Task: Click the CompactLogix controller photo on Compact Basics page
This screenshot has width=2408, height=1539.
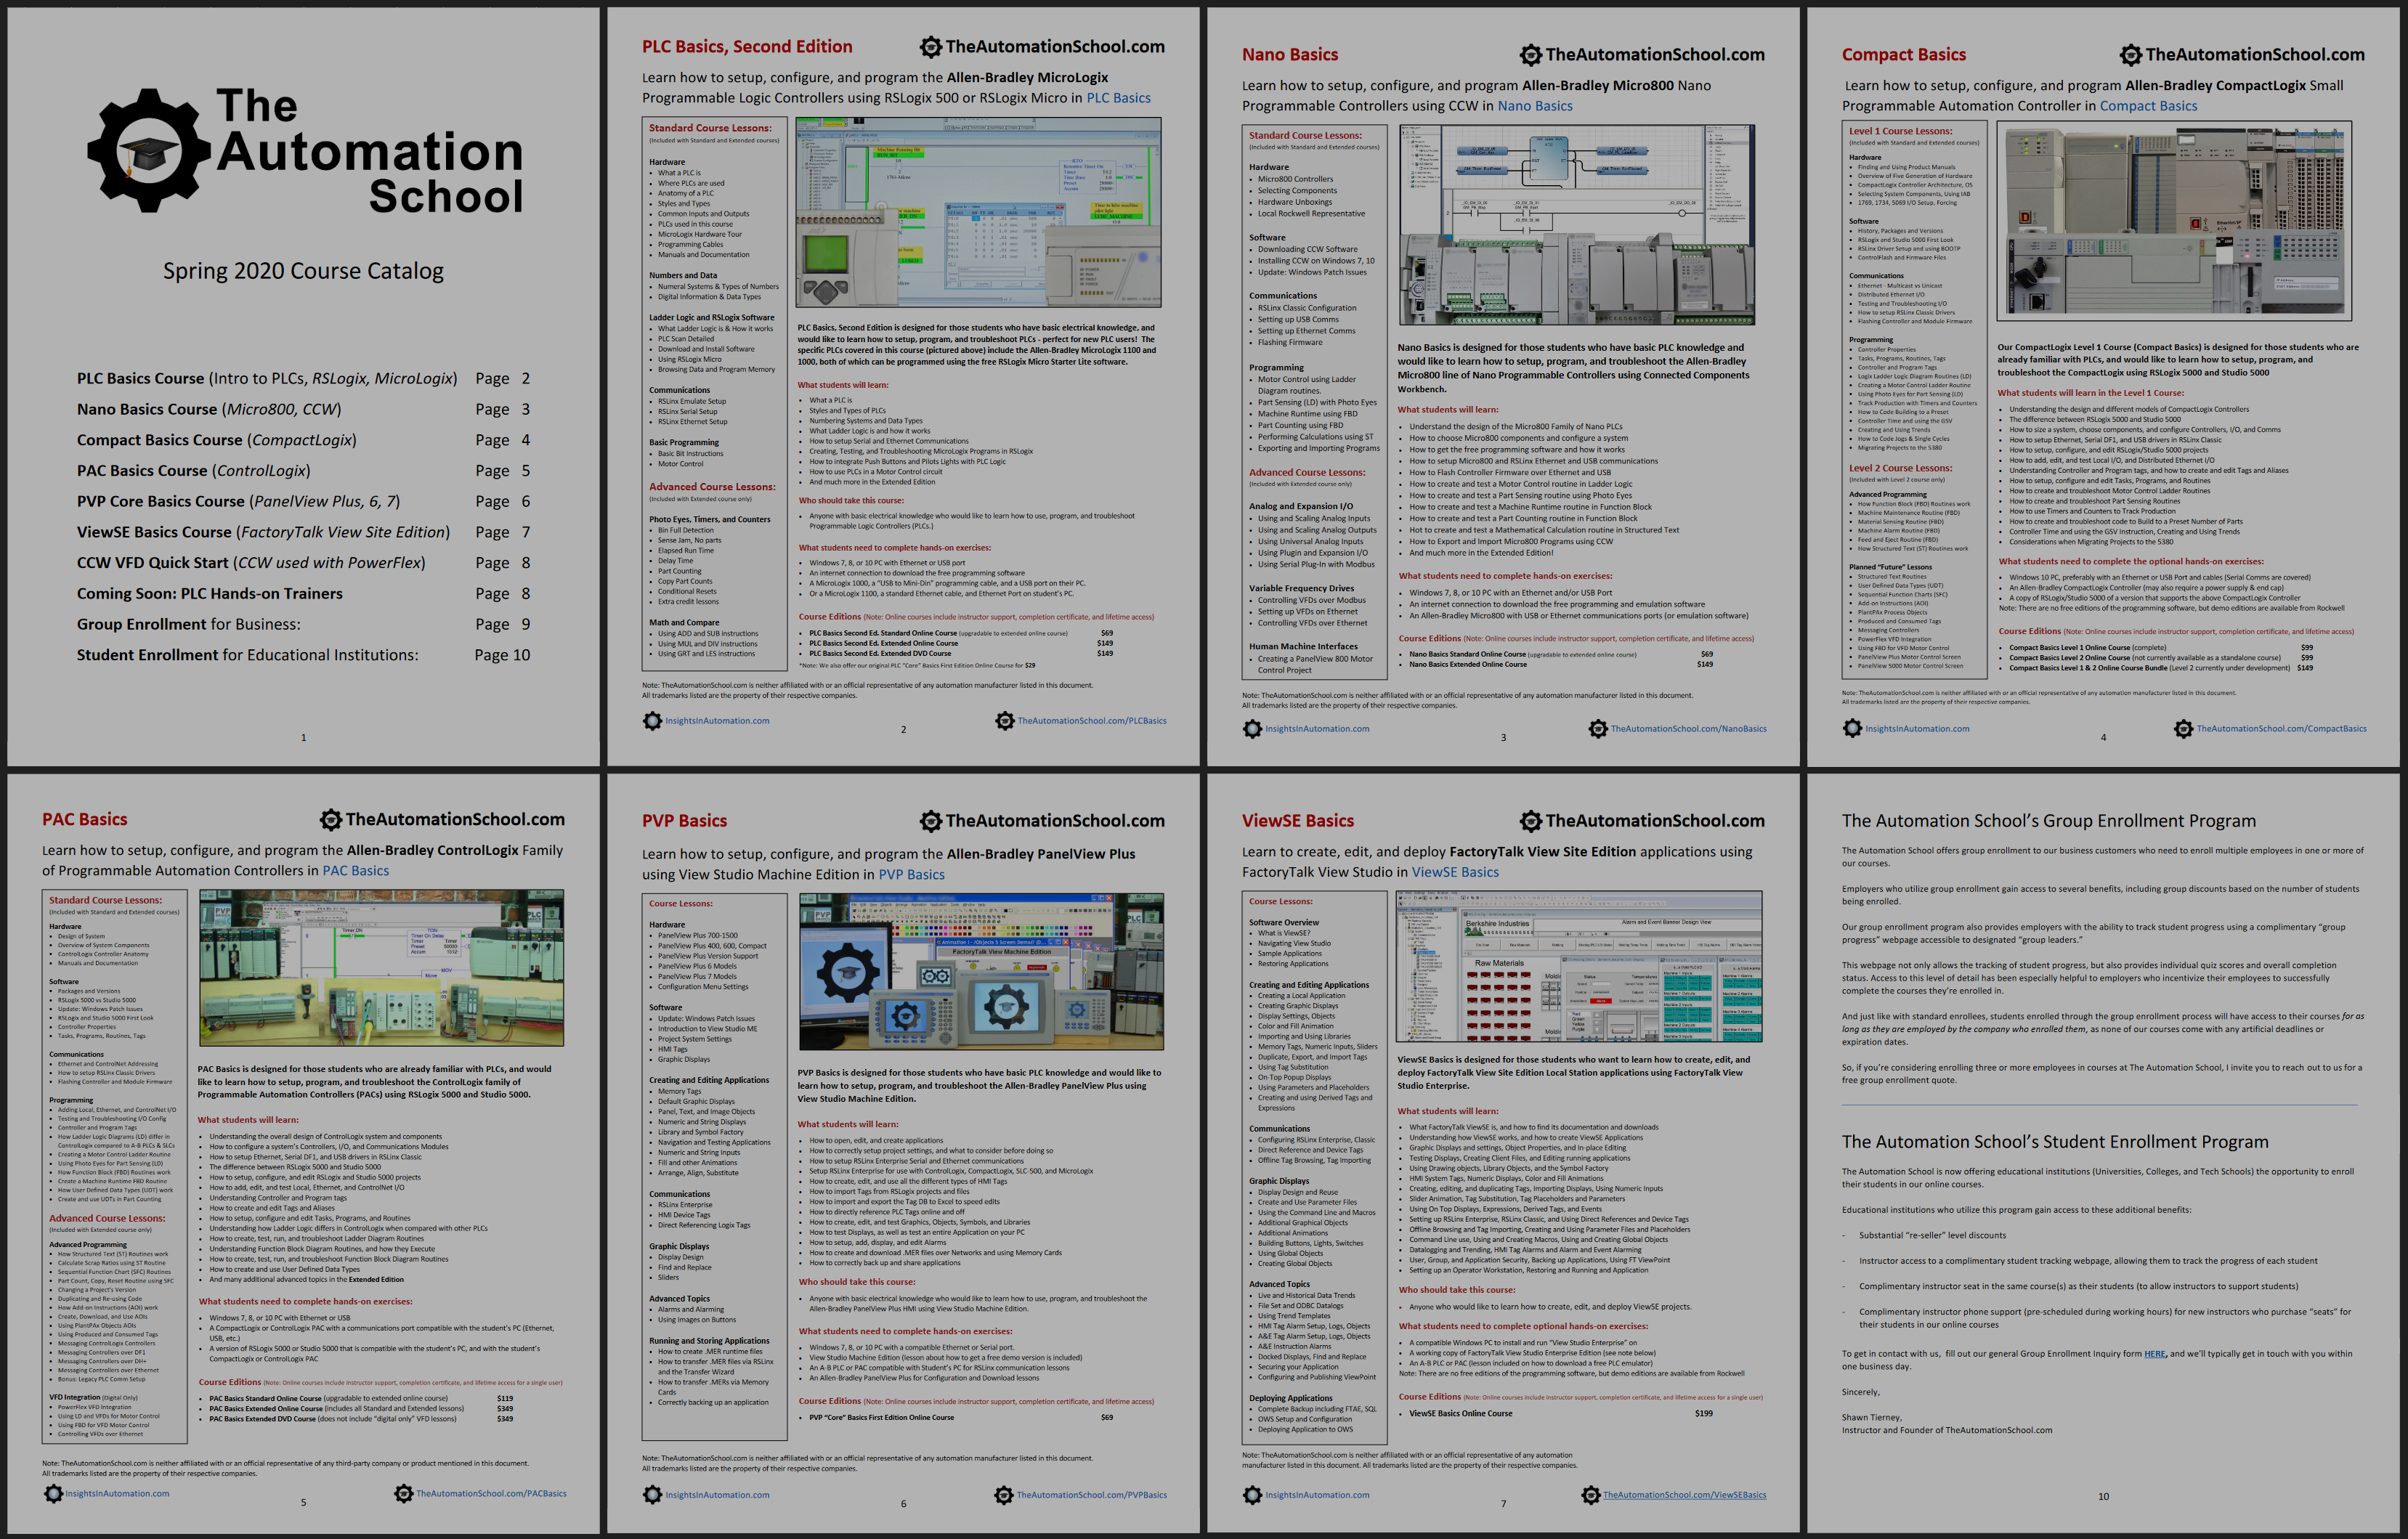Action: coord(2174,220)
